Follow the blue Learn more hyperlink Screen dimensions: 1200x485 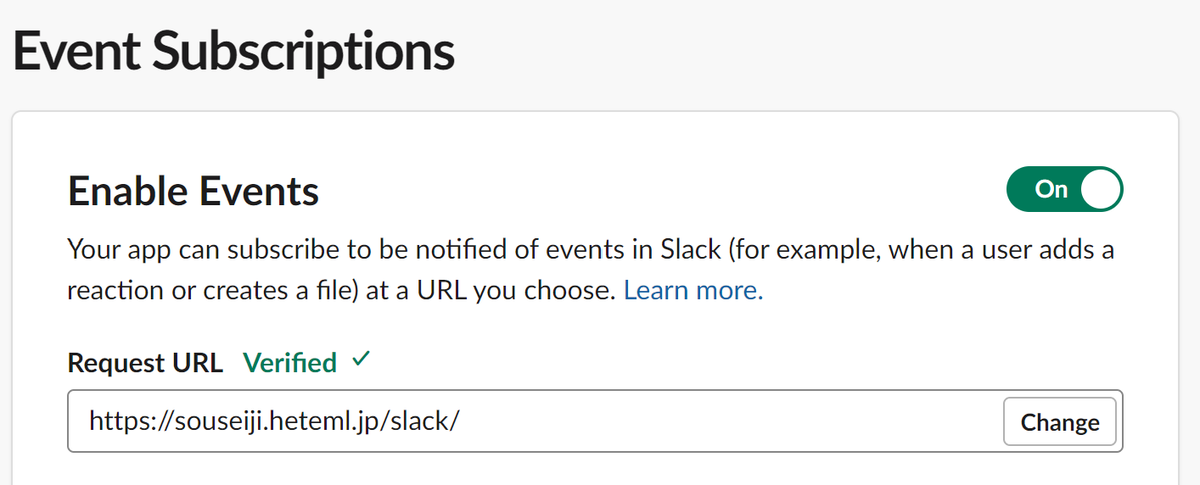[693, 291]
